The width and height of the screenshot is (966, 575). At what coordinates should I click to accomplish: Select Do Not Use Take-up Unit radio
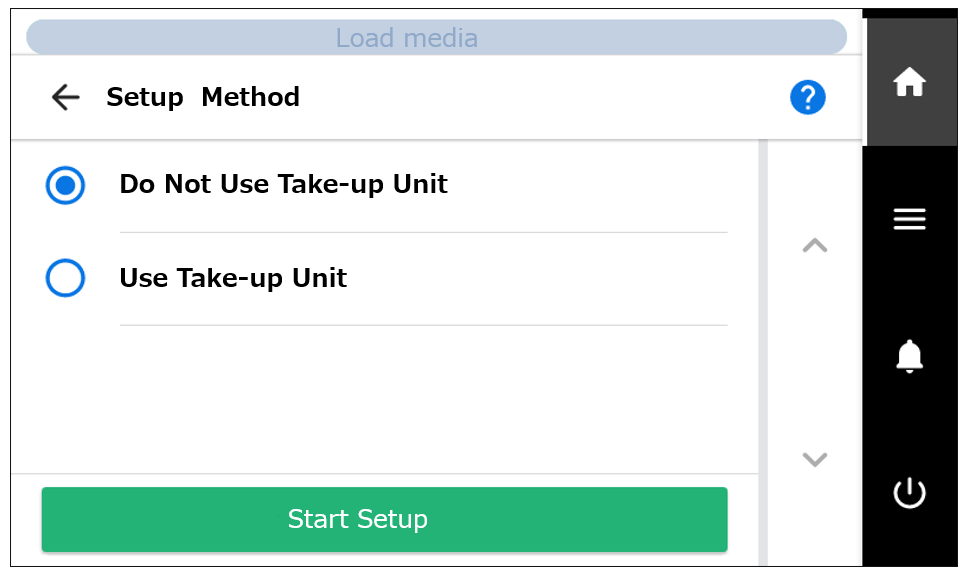(65, 185)
